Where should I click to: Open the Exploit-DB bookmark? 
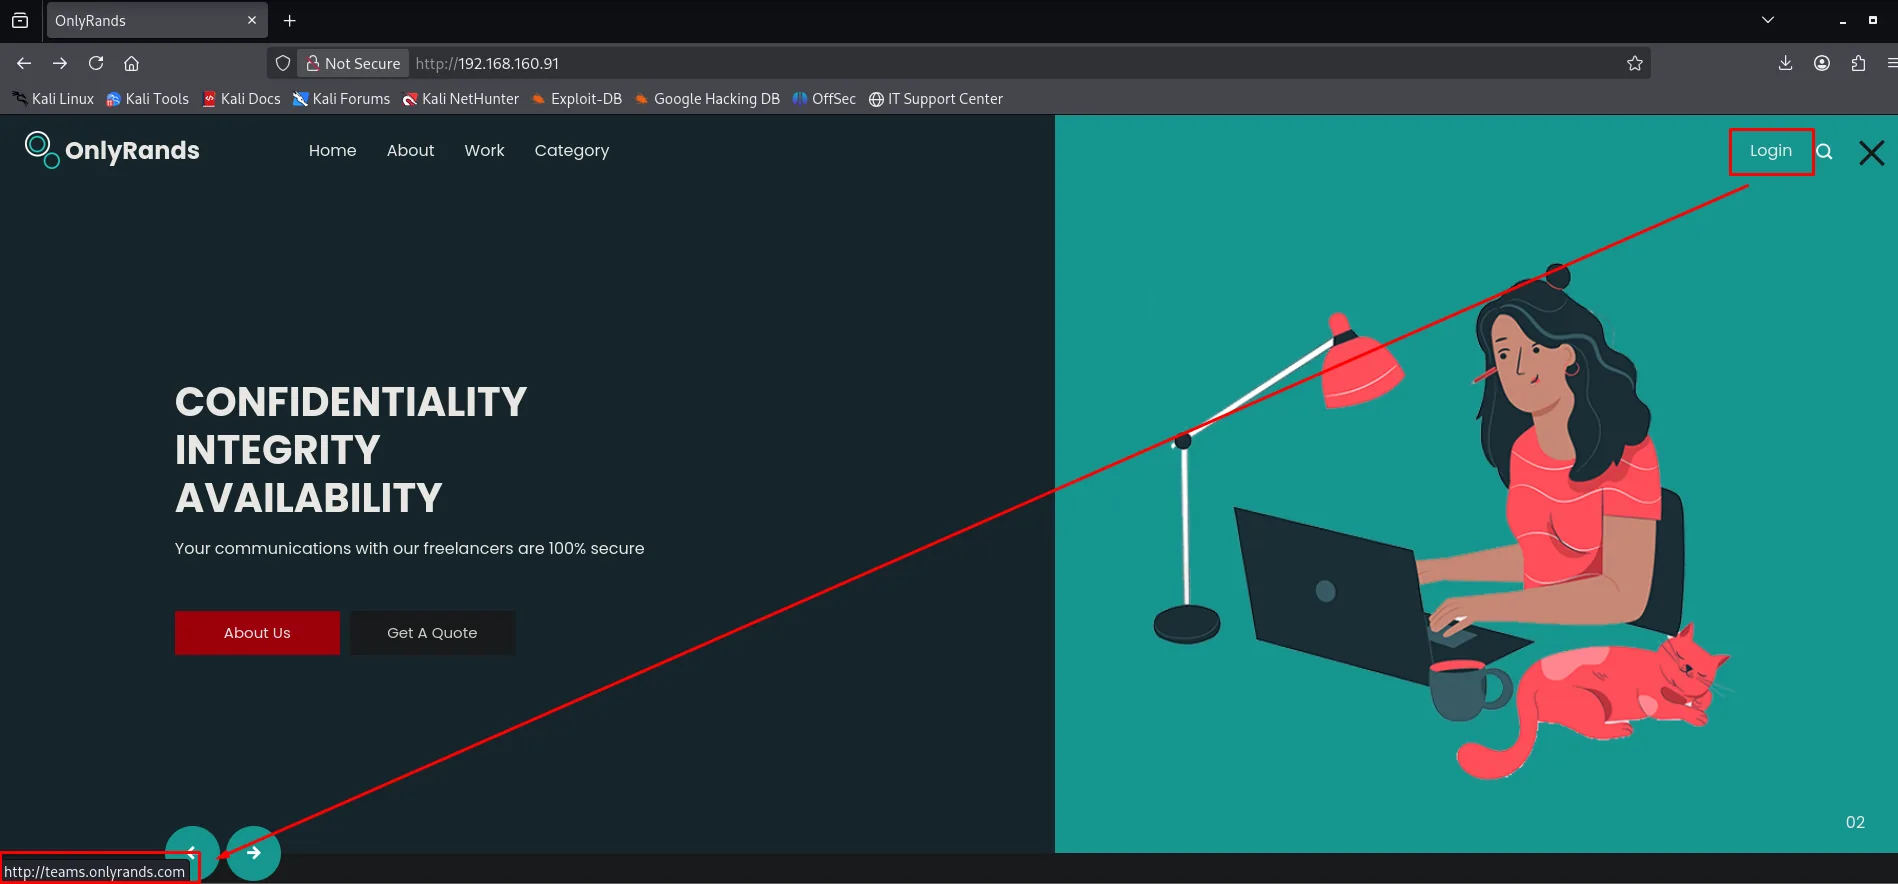(577, 99)
